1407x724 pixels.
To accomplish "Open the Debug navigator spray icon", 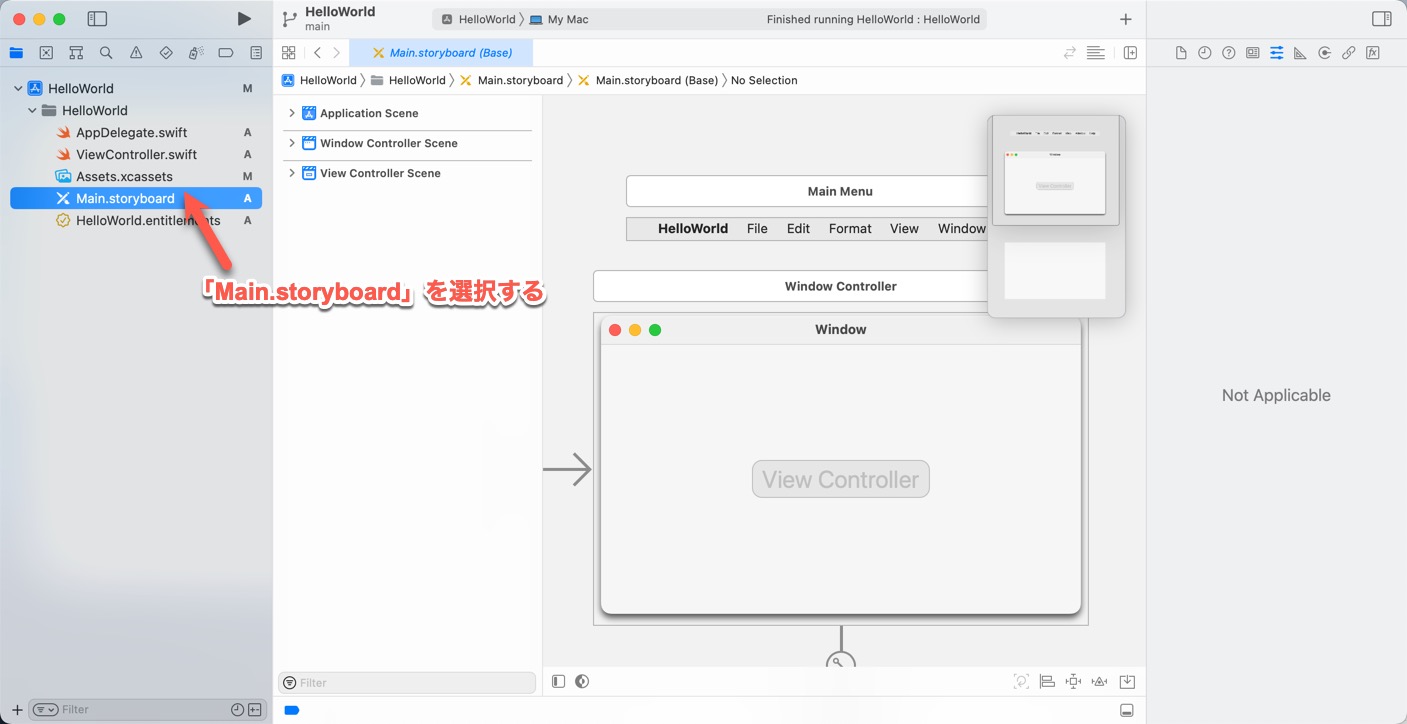I will (196, 53).
